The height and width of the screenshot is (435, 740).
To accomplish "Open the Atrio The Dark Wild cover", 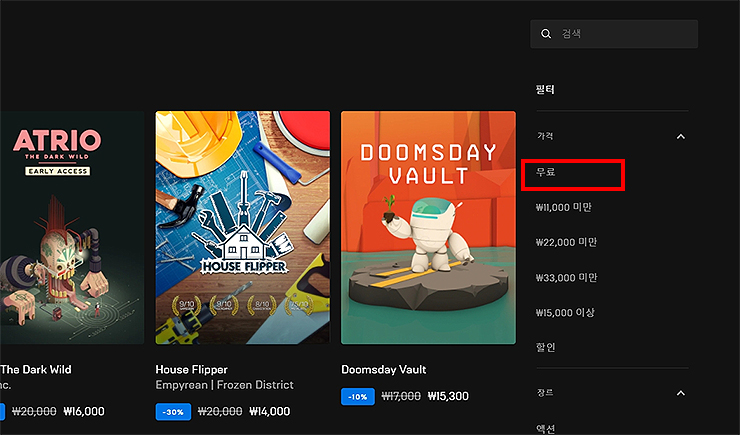I will tap(72, 227).
